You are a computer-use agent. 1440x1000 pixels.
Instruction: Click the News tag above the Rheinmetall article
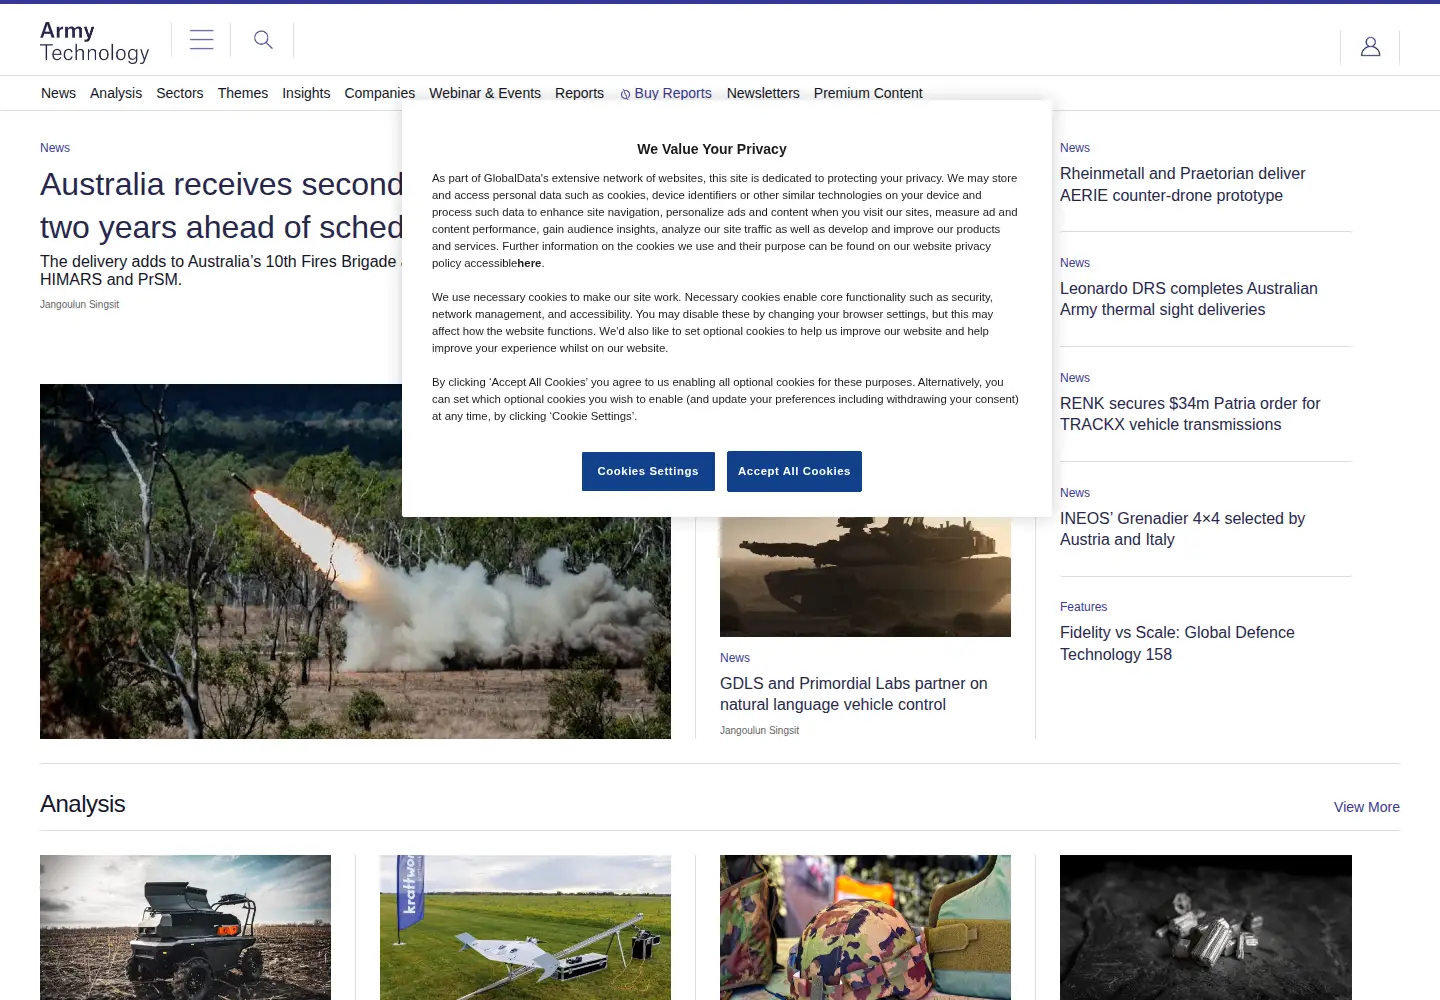[x=1075, y=148]
